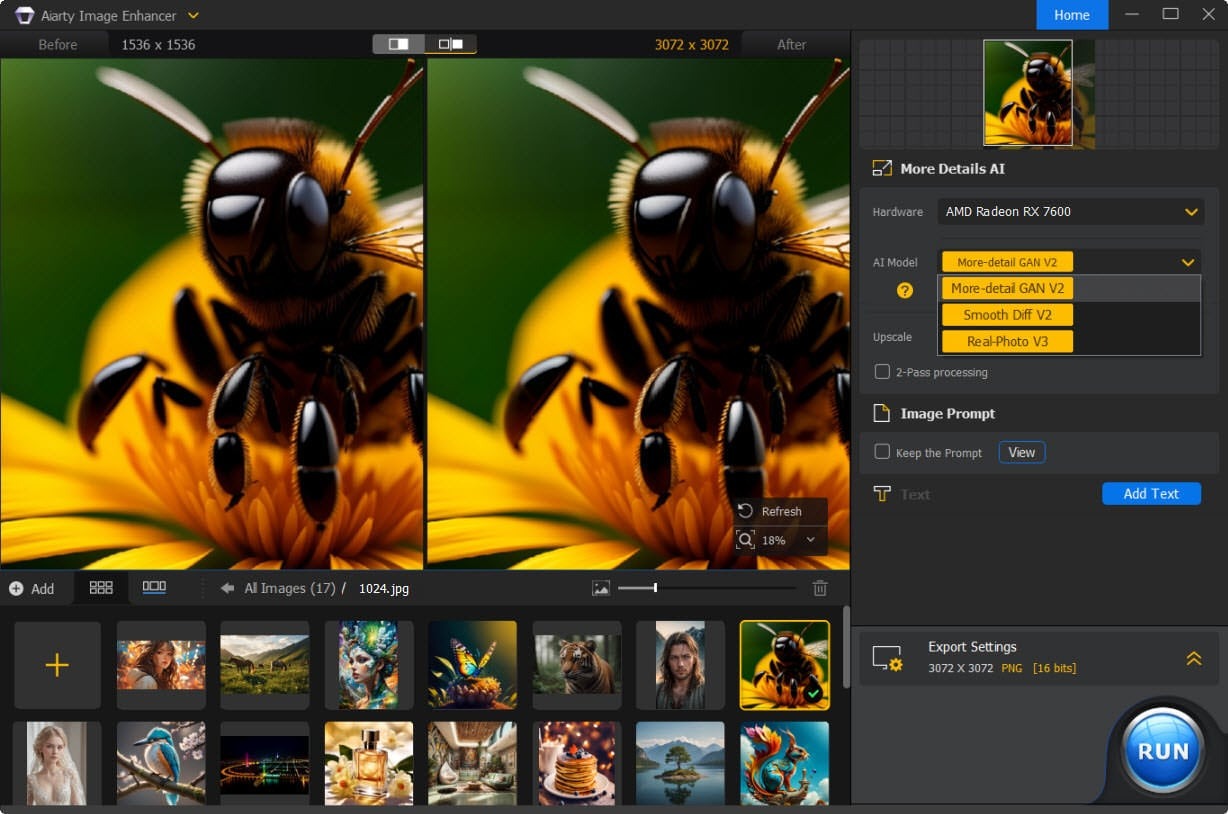
Task: Click the Export Settings gear icon
Action: (887, 658)
